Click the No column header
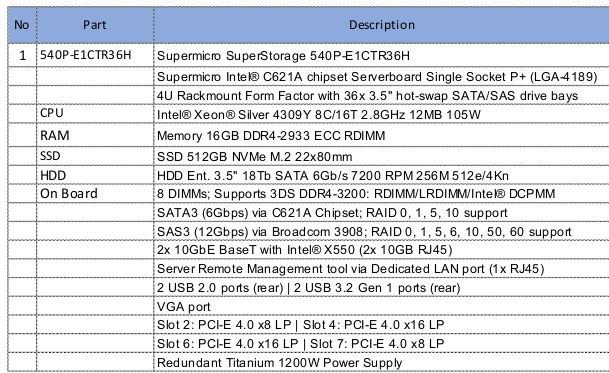Screen dimensions: 609x373 pos(22,25)
